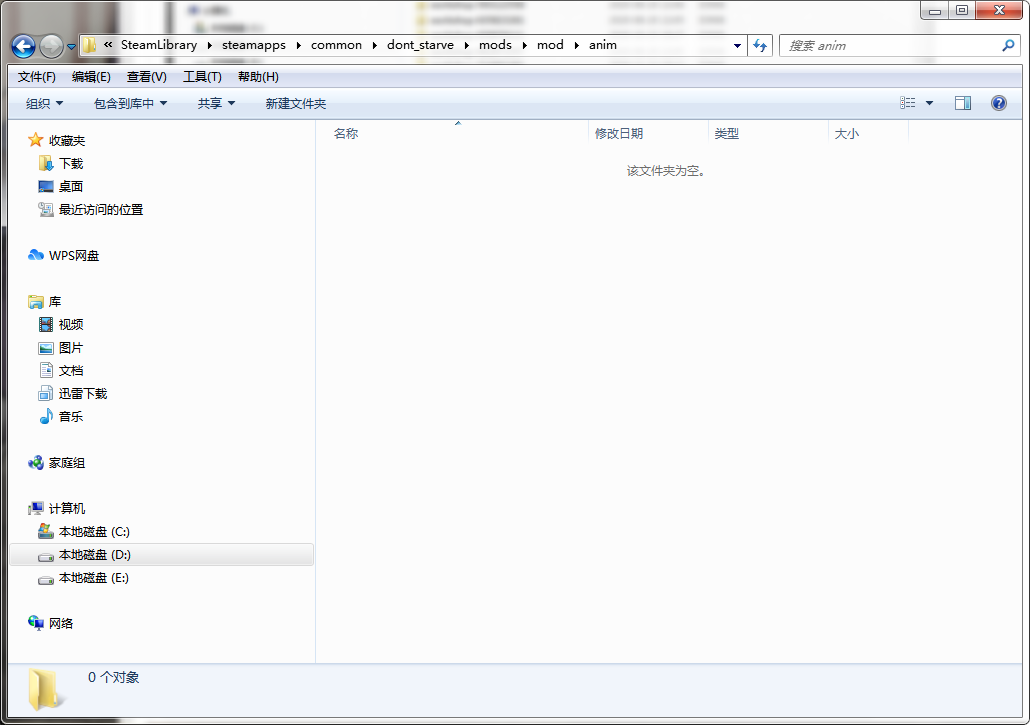Open the 工具(T) menu
Image resolution: width=1030 pixels, height=725 pixels.
[x=202, y=77]
